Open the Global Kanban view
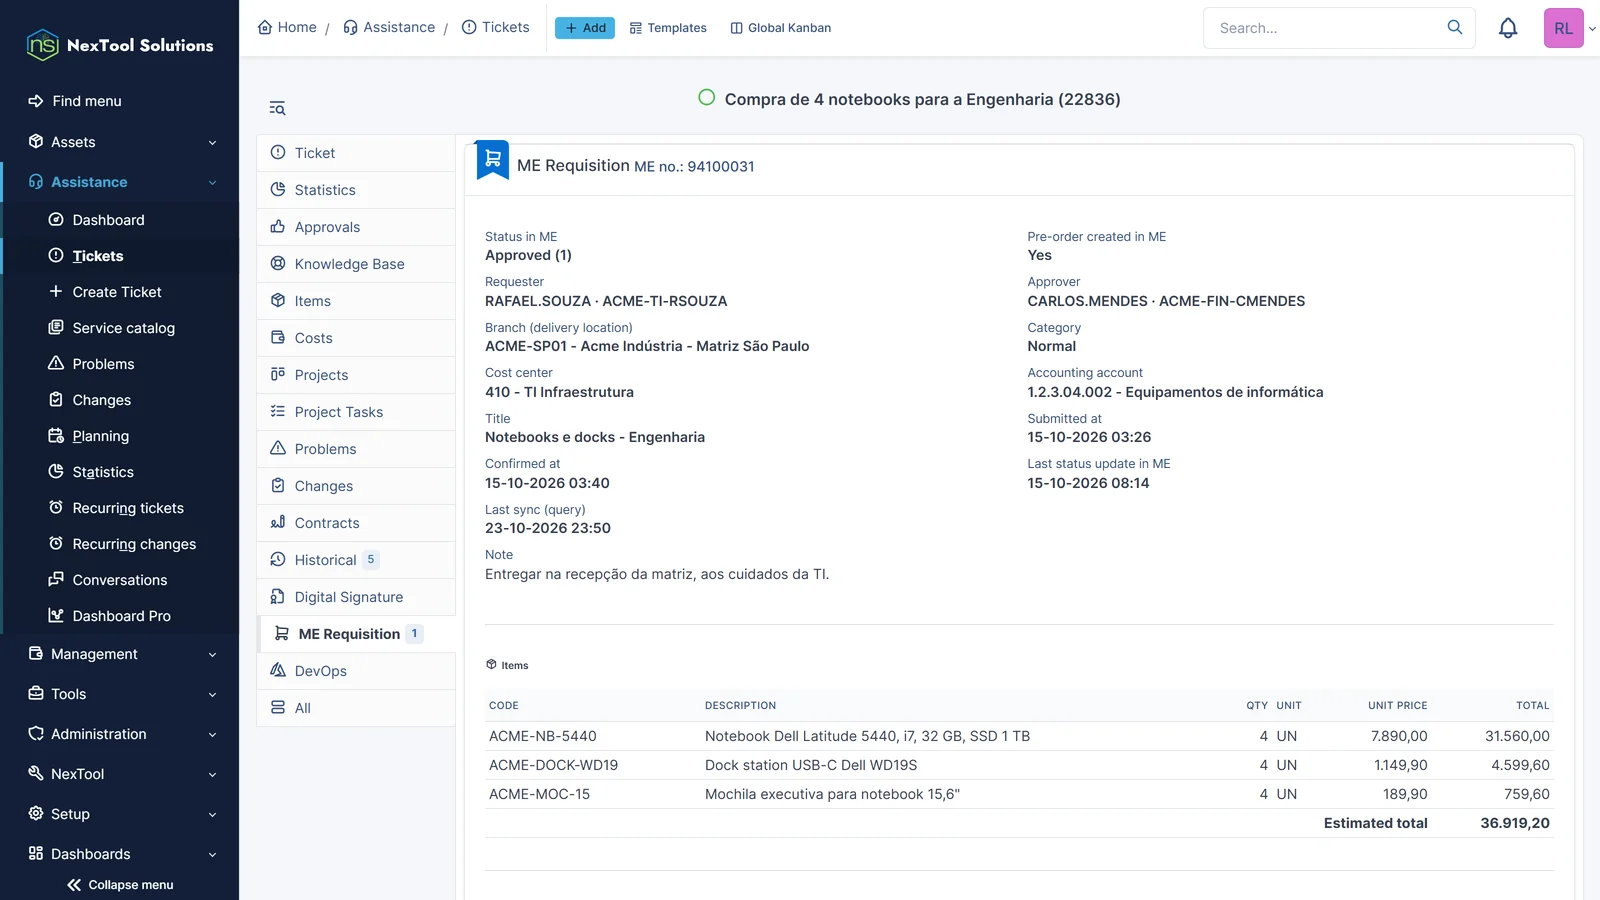1600x900 pixels. (x=781, y=28)
